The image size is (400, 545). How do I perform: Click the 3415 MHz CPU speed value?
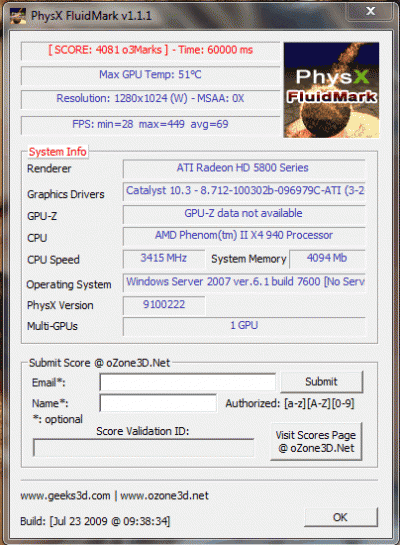pos(164,258)
